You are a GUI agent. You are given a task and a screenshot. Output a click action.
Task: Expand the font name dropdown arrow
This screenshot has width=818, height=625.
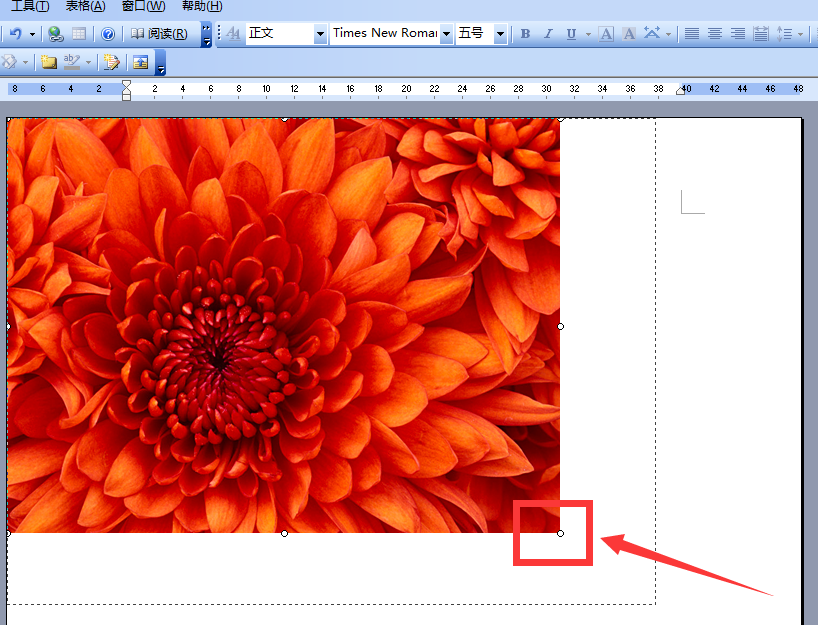click(447, 34)
